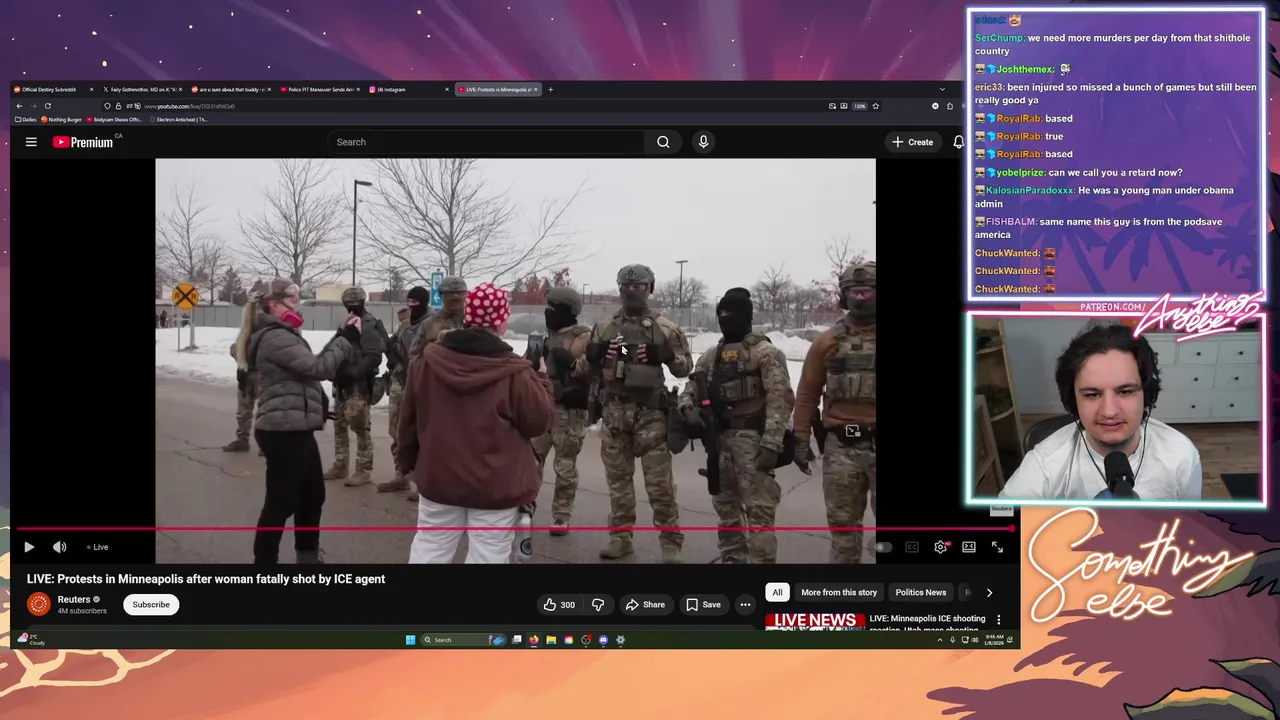Expand hidden system tray icons
Viewport: 1280px width, 720px height.
[940, 640]
